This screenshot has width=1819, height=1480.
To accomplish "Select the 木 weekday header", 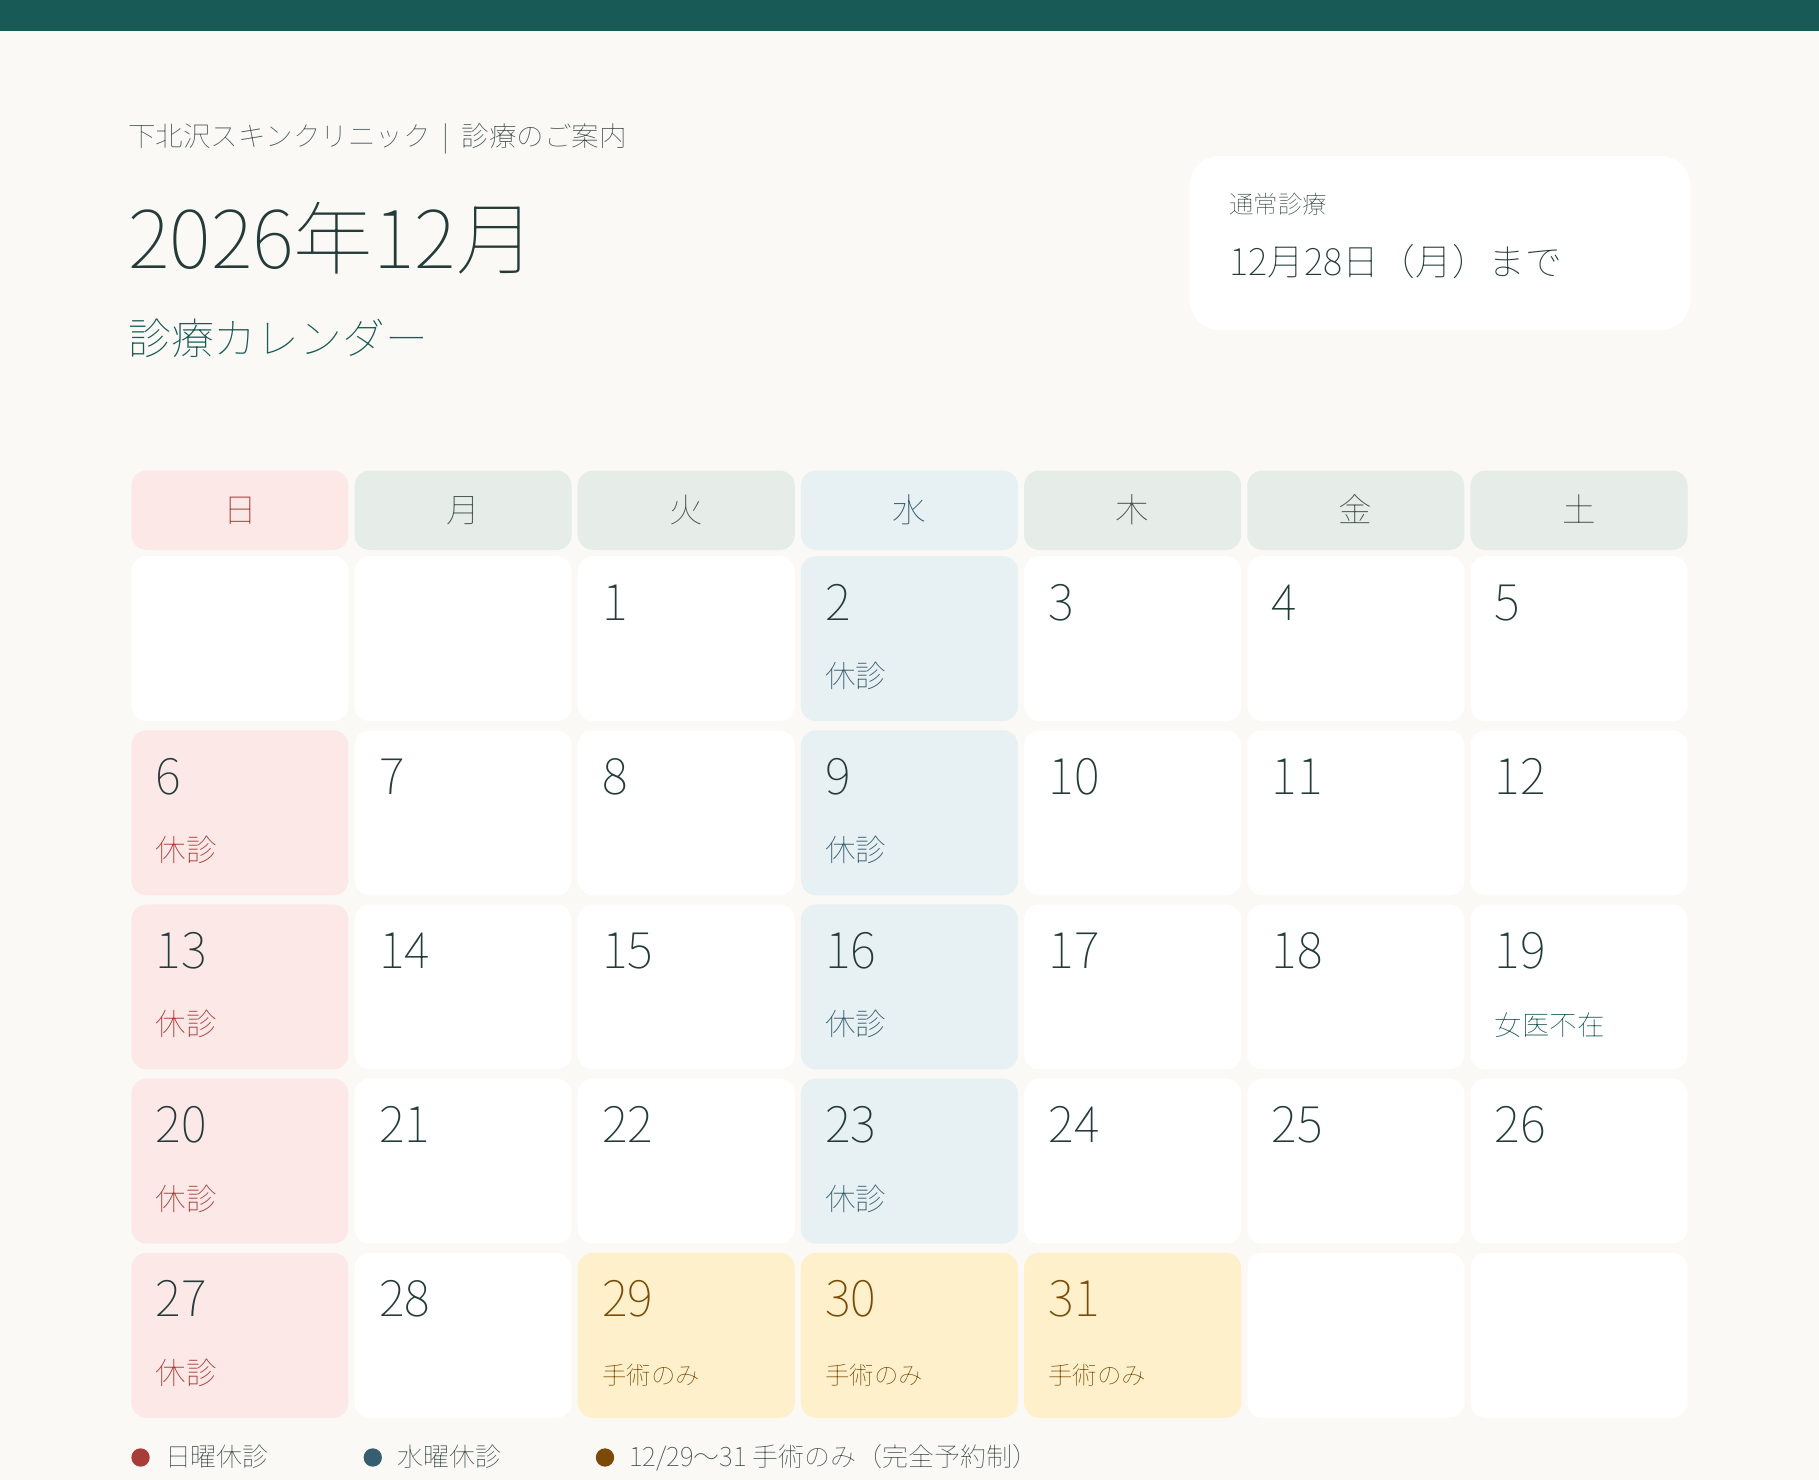I will [1132, 510].
